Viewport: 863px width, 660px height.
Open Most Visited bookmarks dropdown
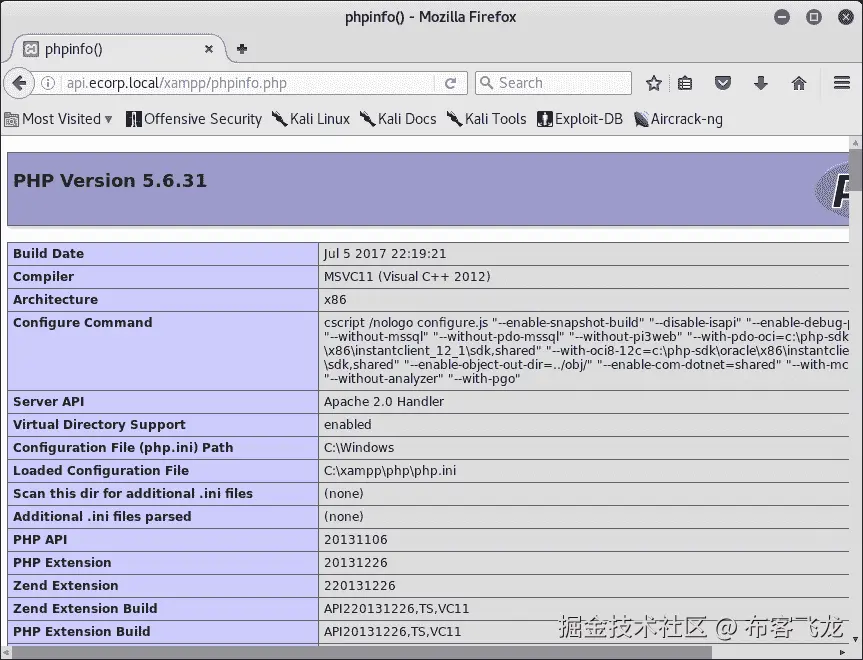[58, 119]
